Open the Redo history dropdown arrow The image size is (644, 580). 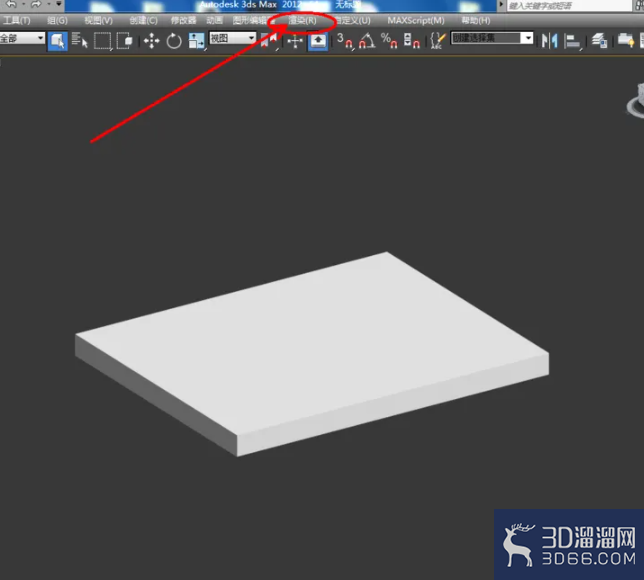(48, 4)
